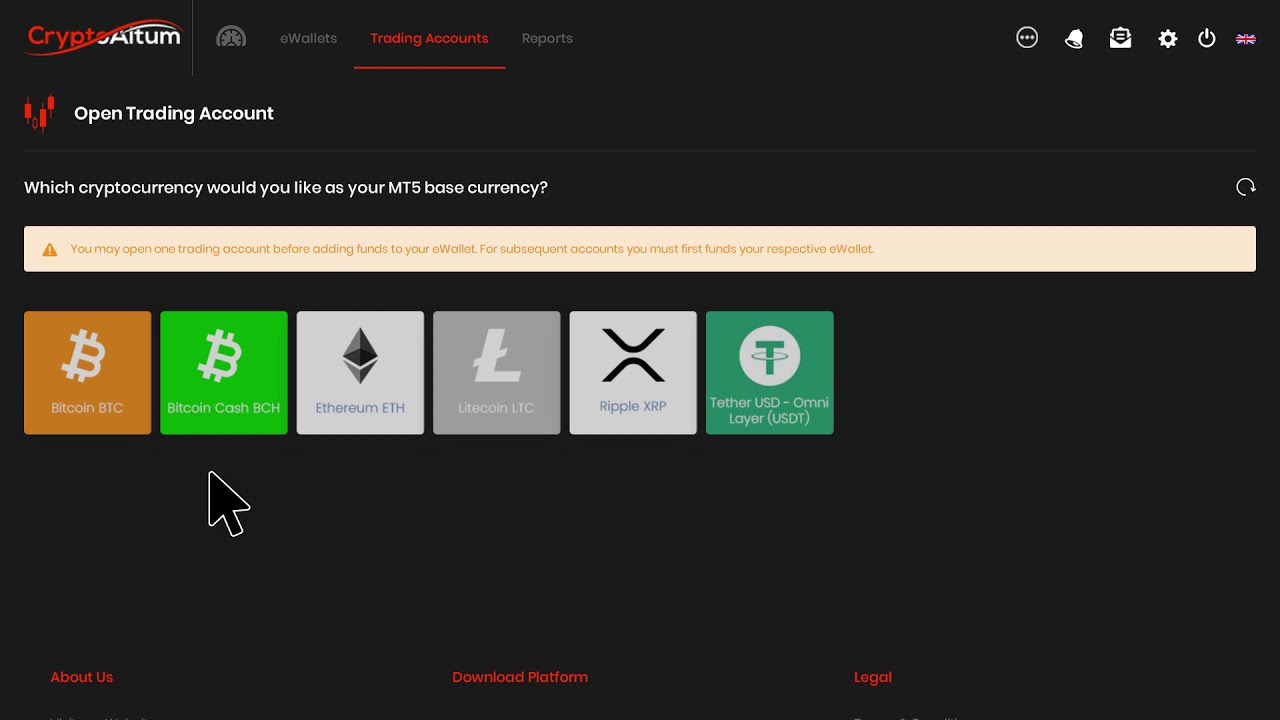Click the warning triangle in the notice banner
The image size is (1280, 720).
50,250
